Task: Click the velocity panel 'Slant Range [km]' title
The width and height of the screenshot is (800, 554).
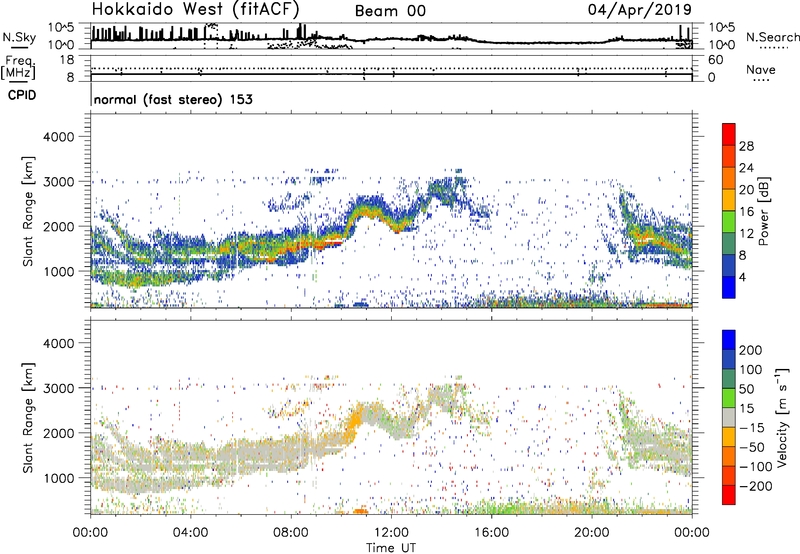Action: click(29, 418)
